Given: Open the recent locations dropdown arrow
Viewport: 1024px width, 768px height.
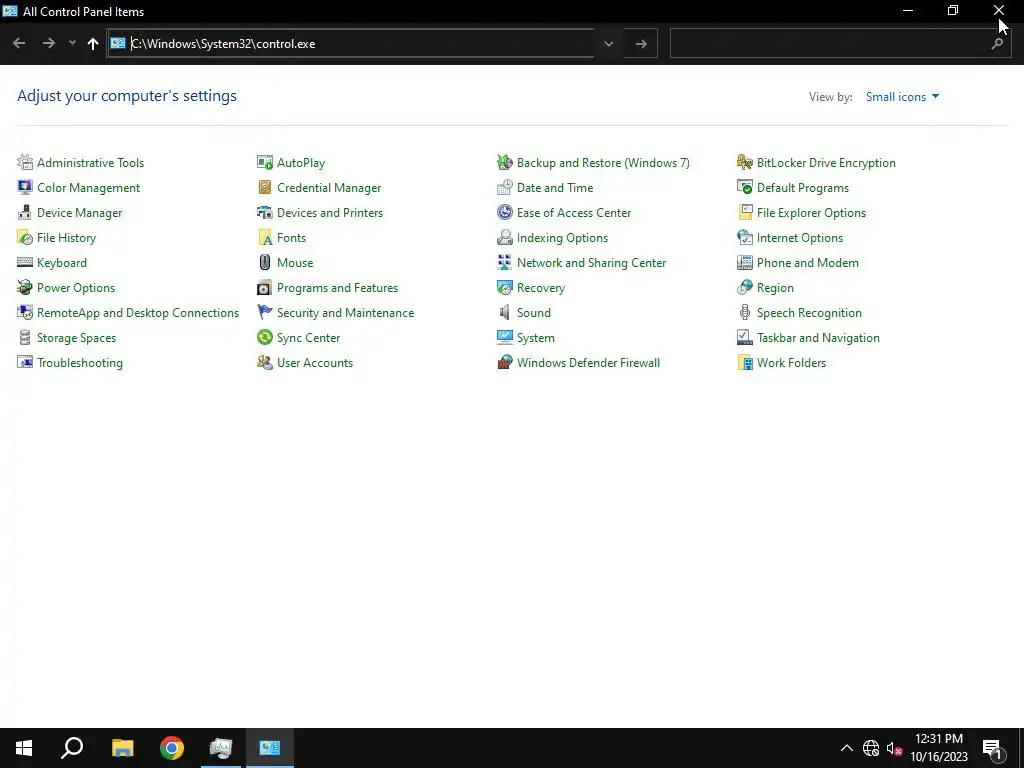Looking at the screenshot, I should tap(72, 44).
